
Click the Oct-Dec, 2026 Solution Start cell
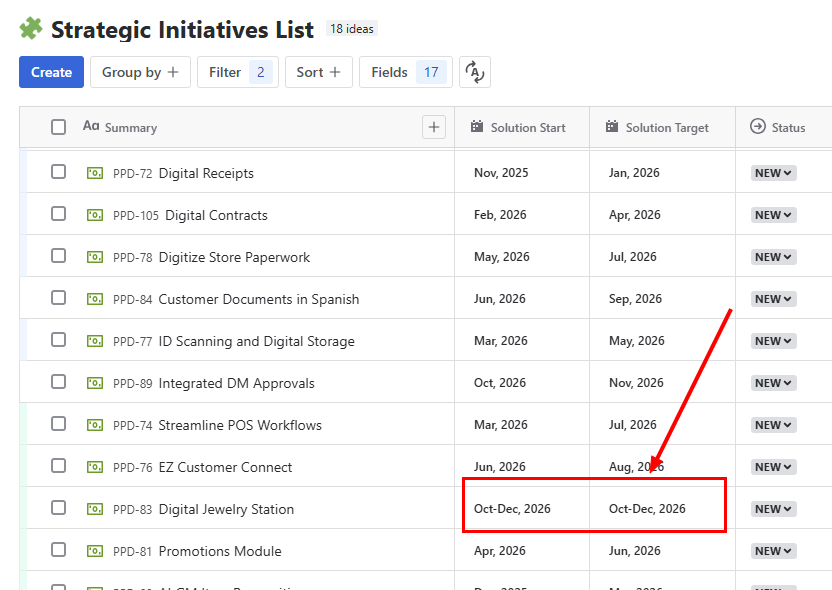coord(512,509)
